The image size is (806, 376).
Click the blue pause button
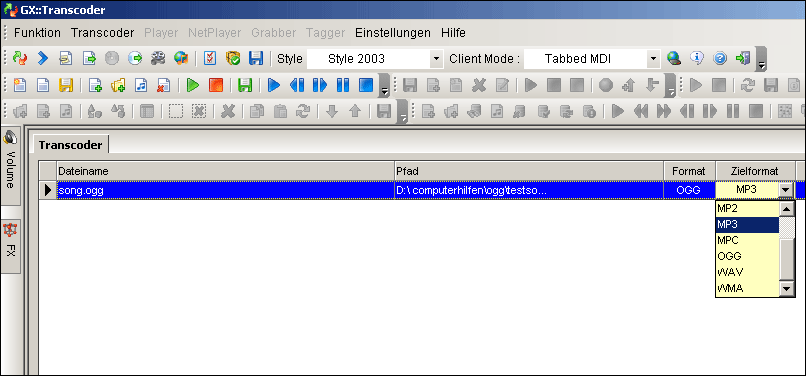click(343, 85)
